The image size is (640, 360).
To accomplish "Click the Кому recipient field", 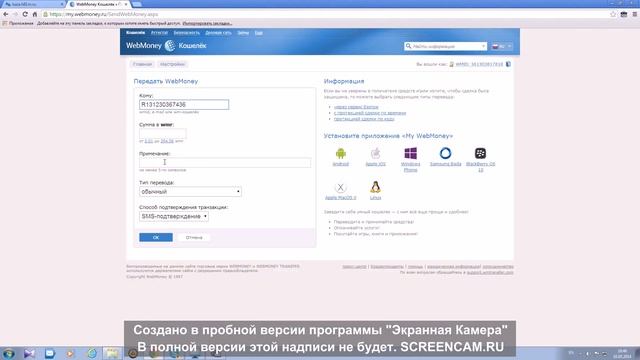I will tap(184, 104).
